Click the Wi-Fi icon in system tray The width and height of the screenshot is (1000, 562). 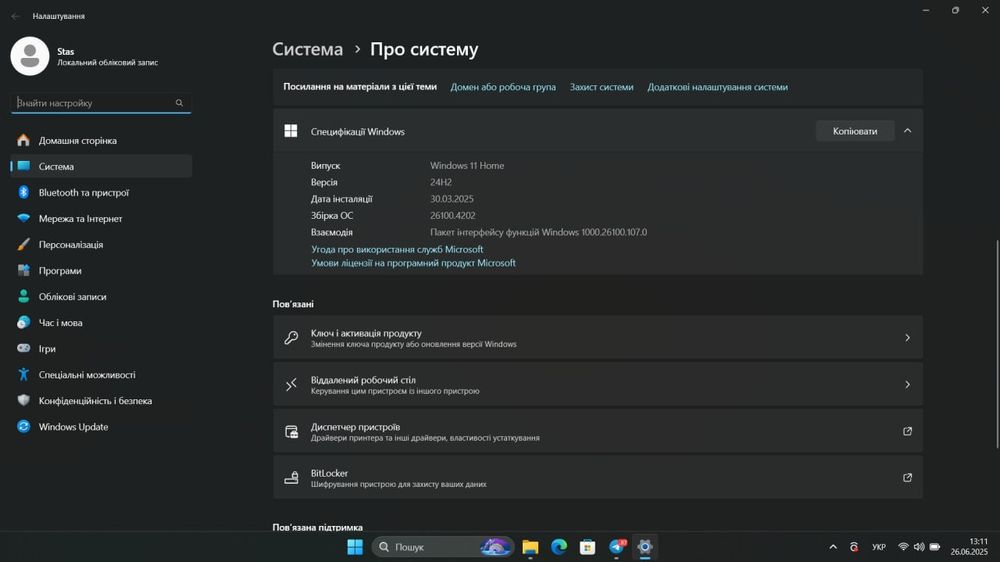point(903,547)
